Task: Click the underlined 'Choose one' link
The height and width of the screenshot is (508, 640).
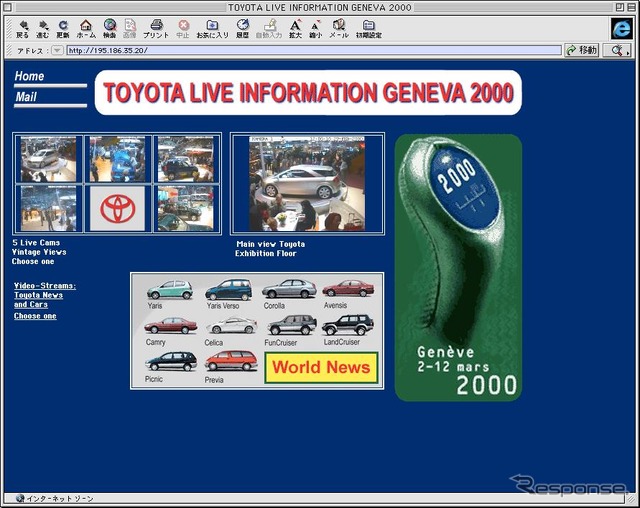Action: 35,316
